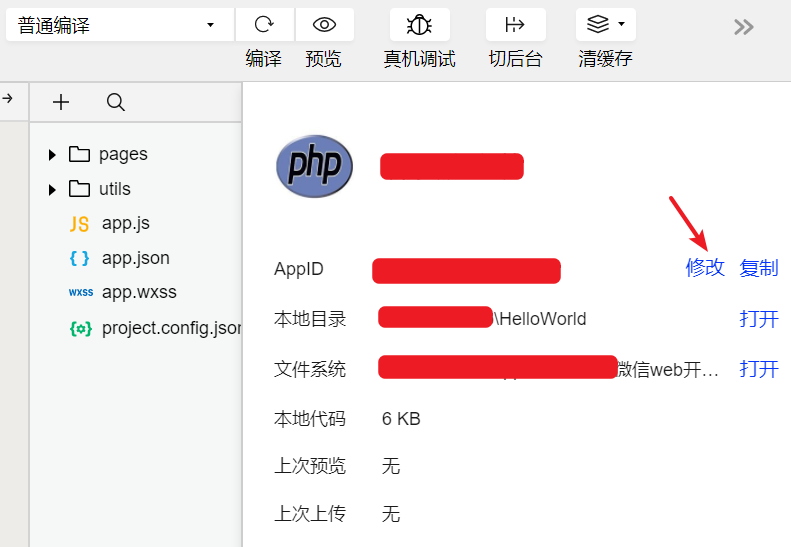Expand the pages folder arrow
791x547 pixels.
click(x=51, y=154)
